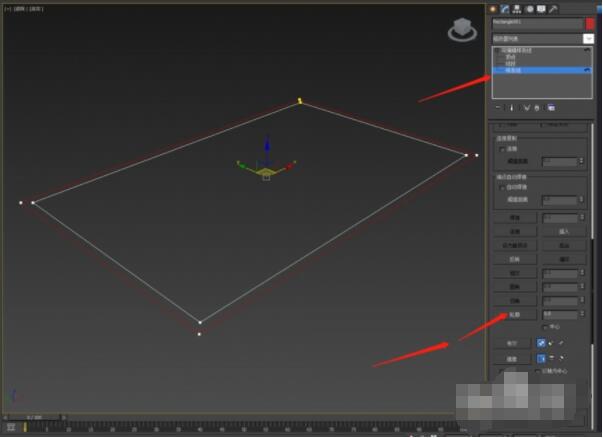Viewport: 603px width, 438px height.
Task: Enable the automatic welding checkbox
Action: pos(503,187)
